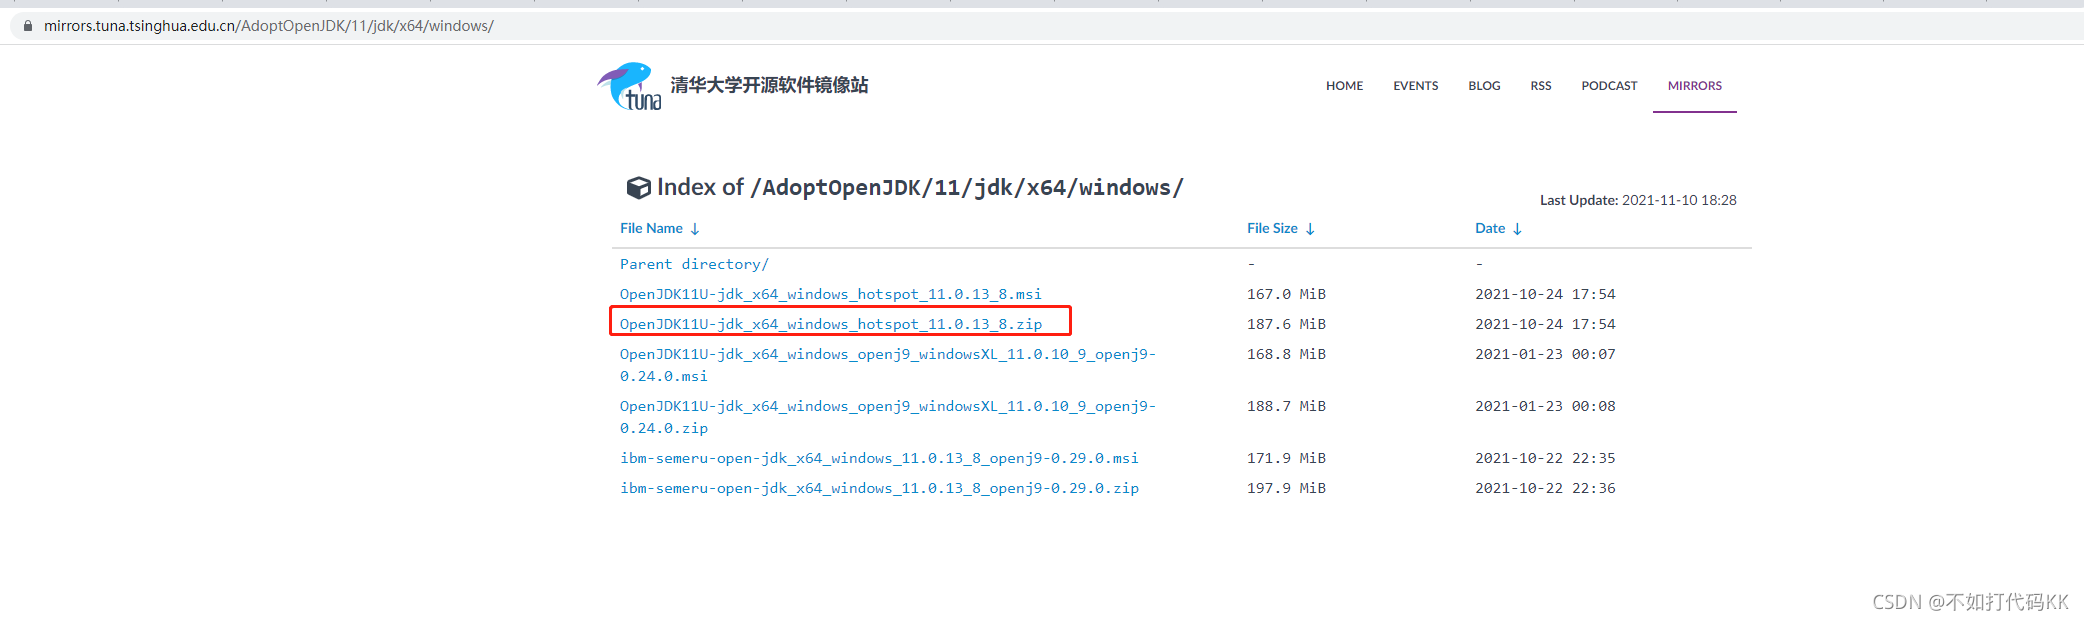Click the padlock icon in address bar

click(28, 26)
